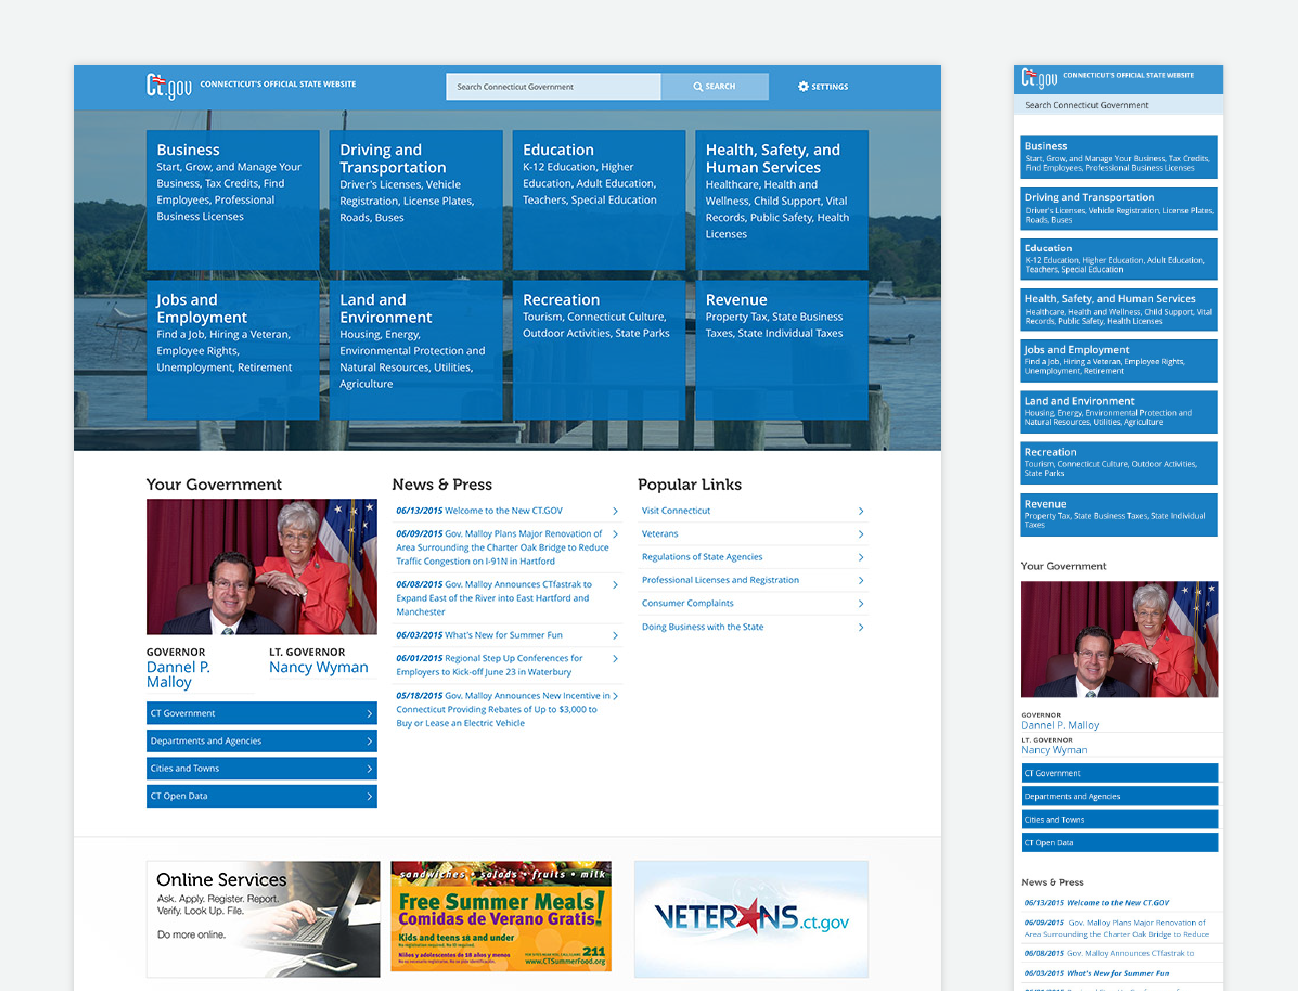Screen dimensions: 1298x991
Task: Click chevron beside Visit Connecticut link
Action: coord(861,511)
